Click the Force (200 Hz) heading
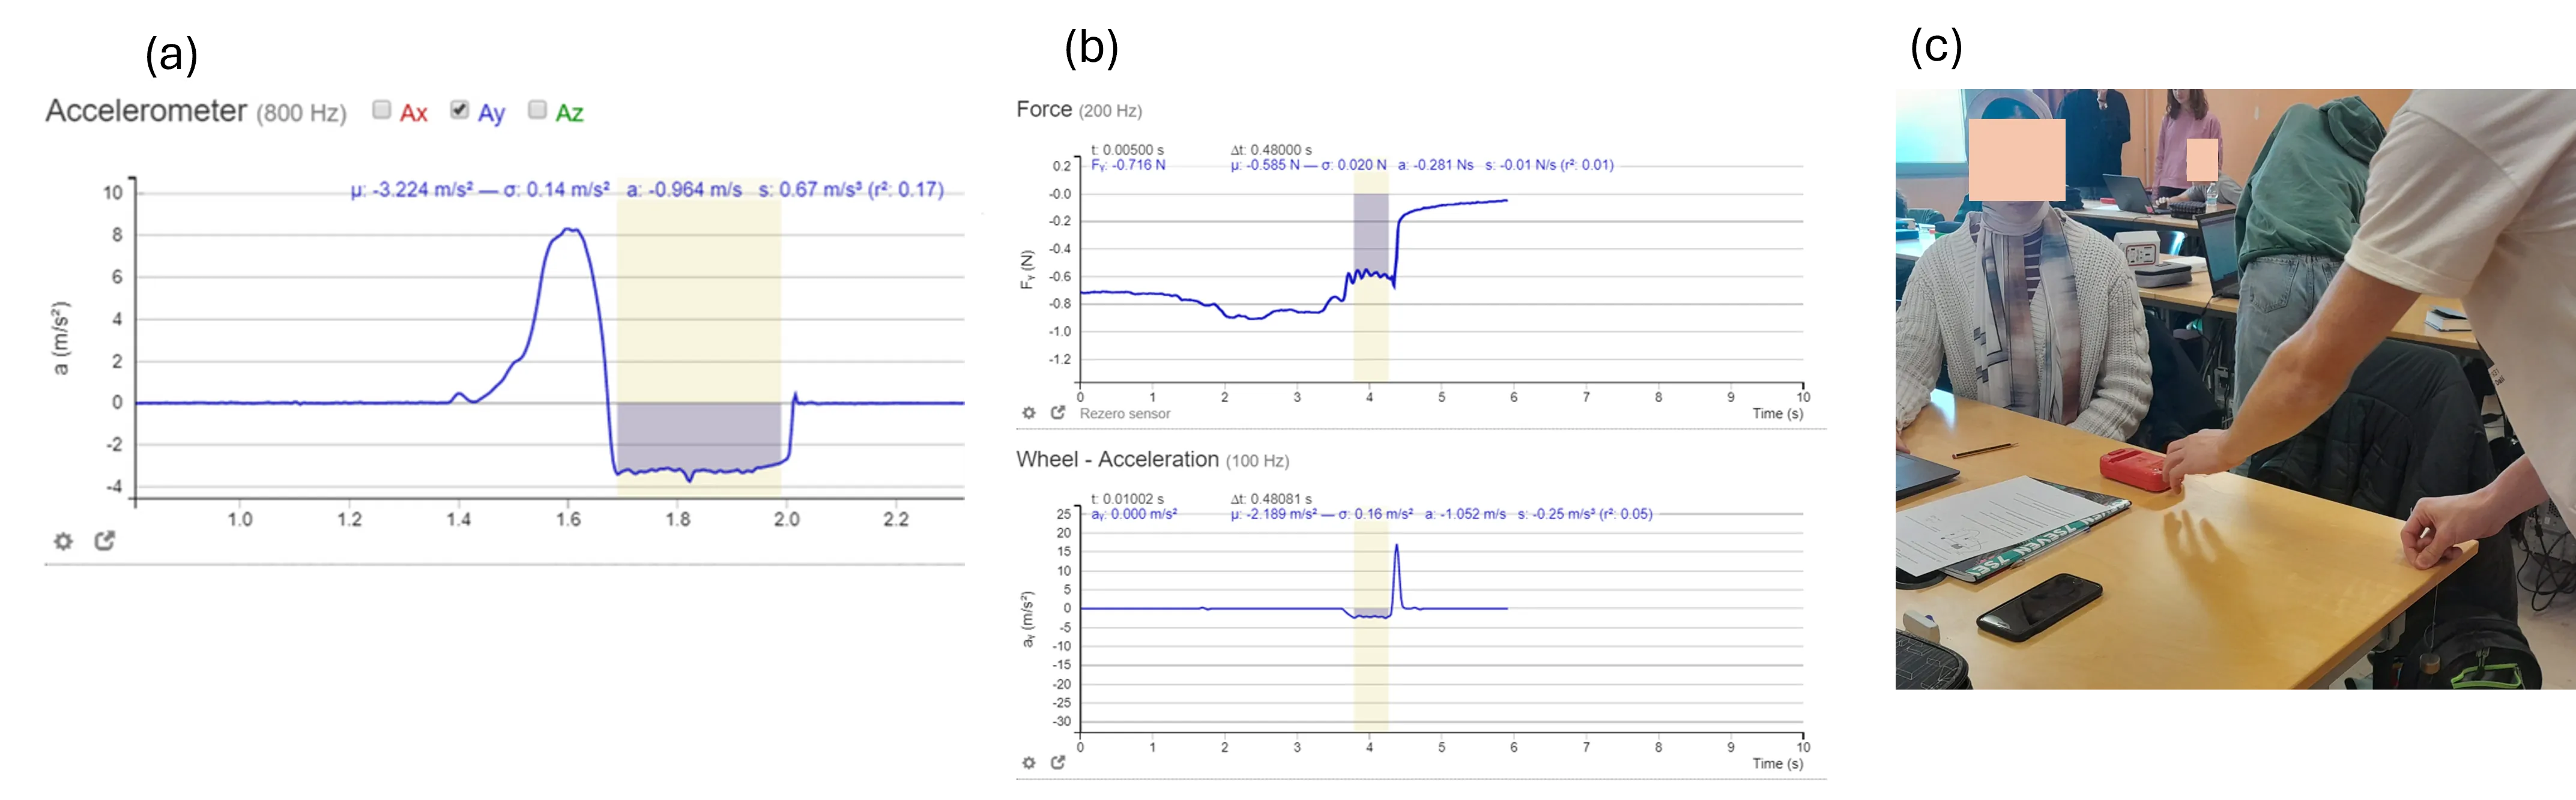This screenshot has height=800, width=2576. click(1078, 110)
